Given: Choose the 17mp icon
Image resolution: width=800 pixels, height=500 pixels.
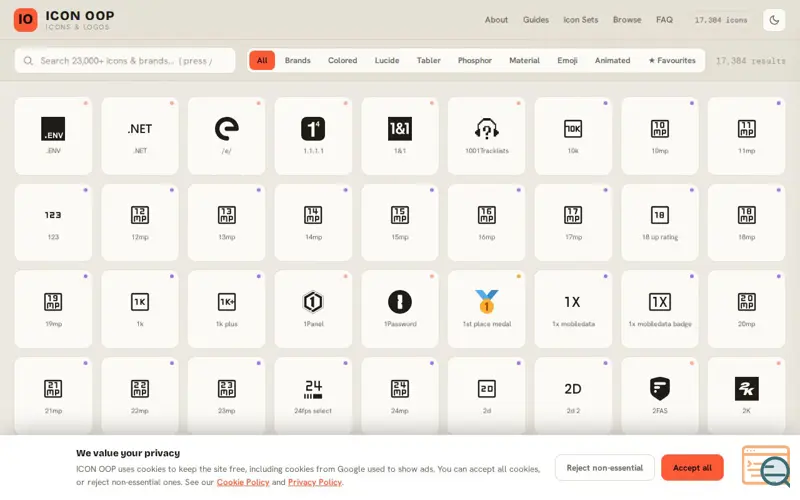Looking at the screenshot, I should pyautogui.click(x=573, y=222).
